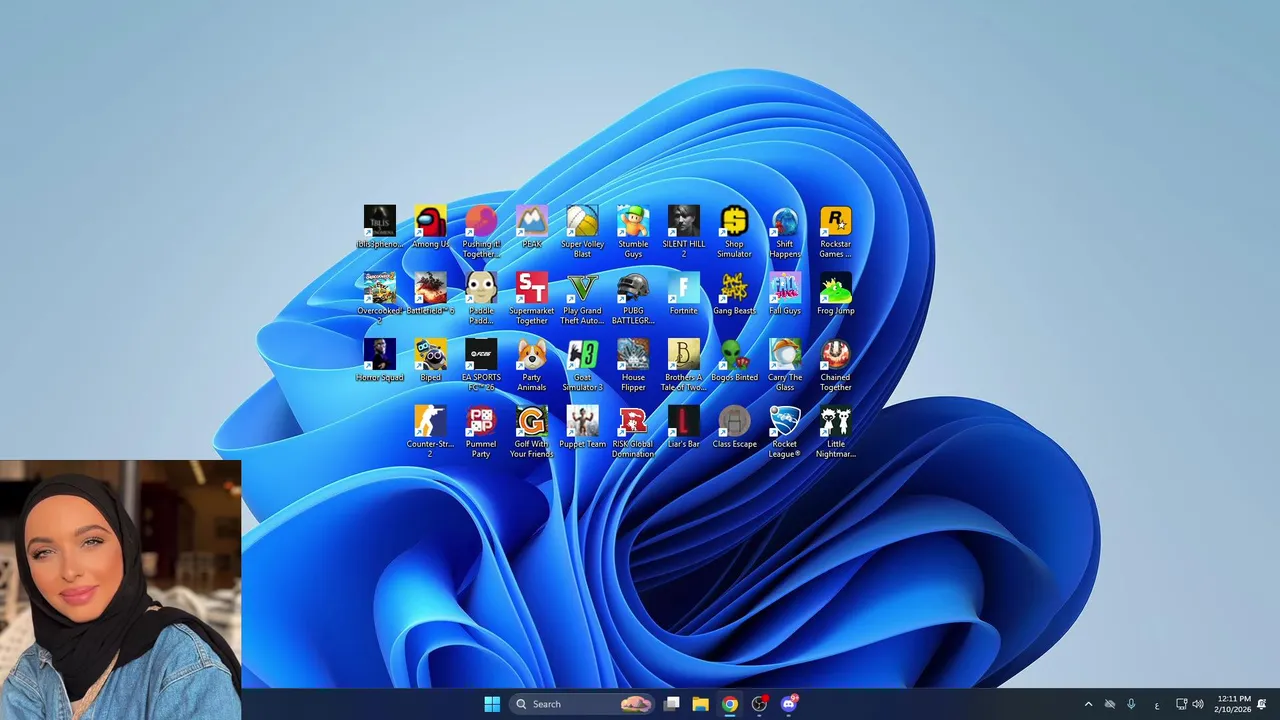Select the Iblis3pheno... desktop shortcut

(x=380, y=227)
